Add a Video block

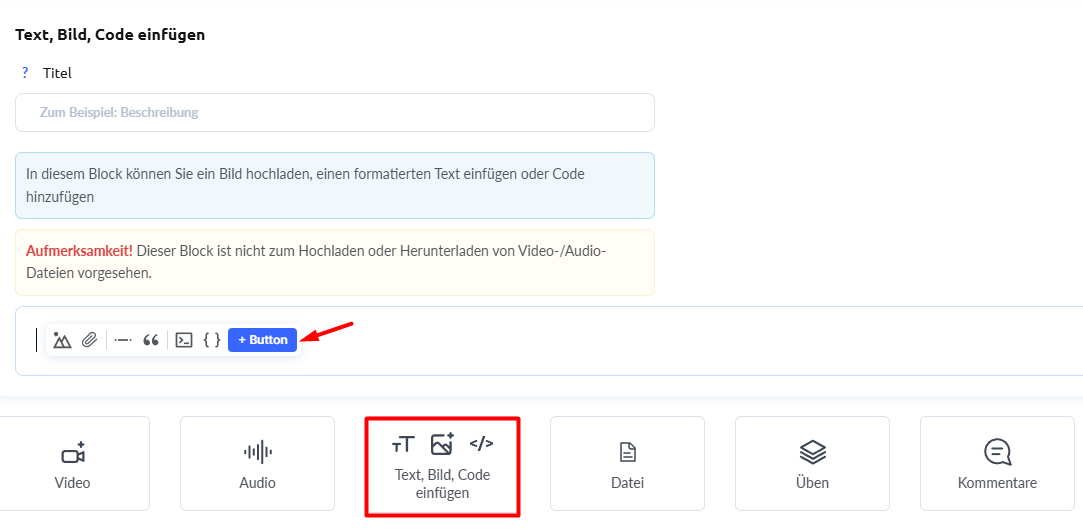[x=73, y=464]
